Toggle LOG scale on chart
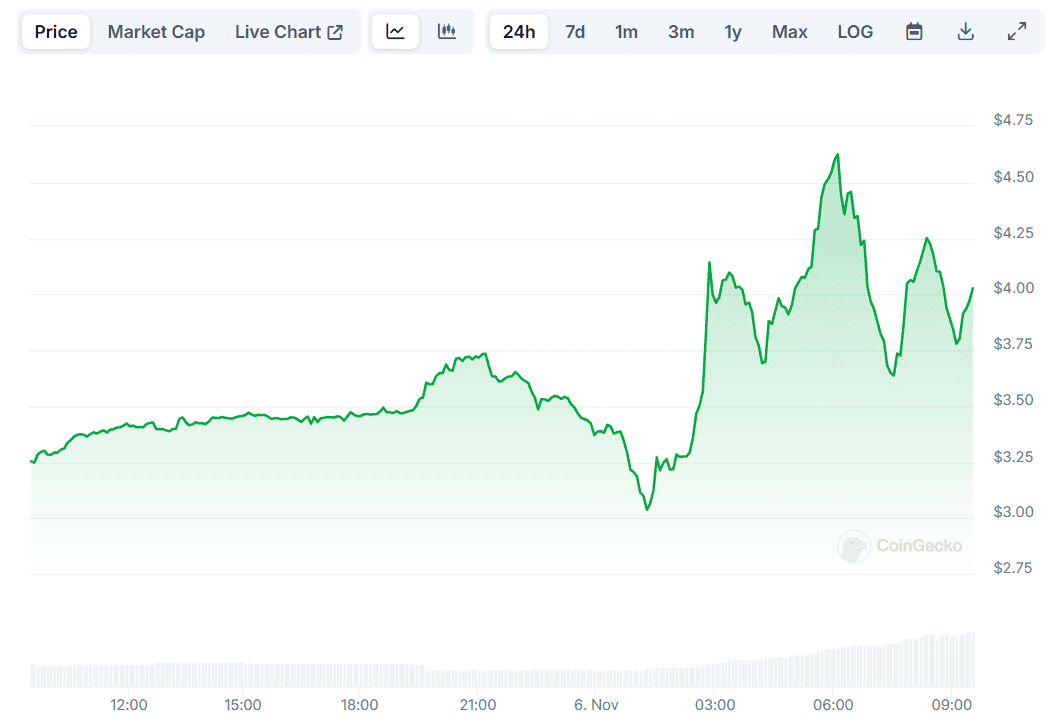 point(855,32)
